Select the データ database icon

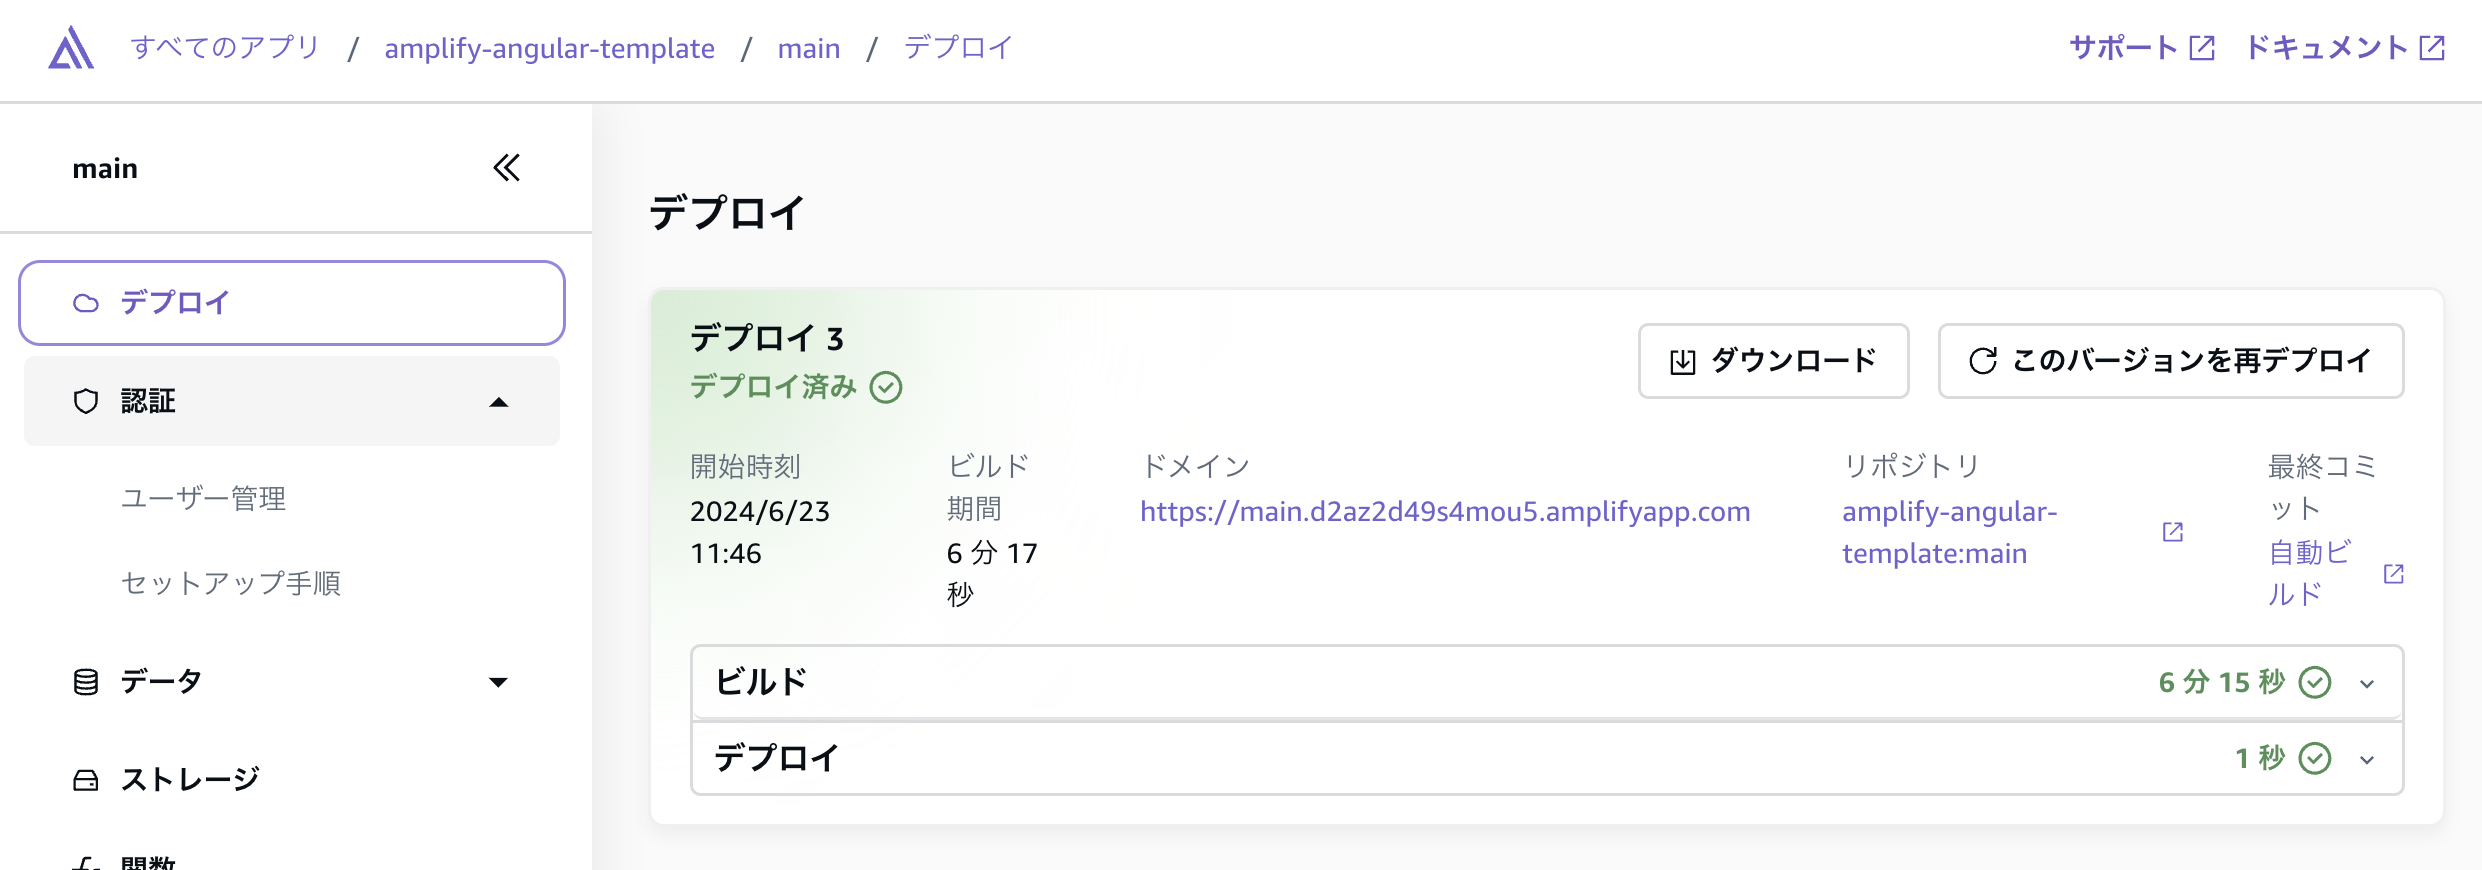tap(86, 681)
